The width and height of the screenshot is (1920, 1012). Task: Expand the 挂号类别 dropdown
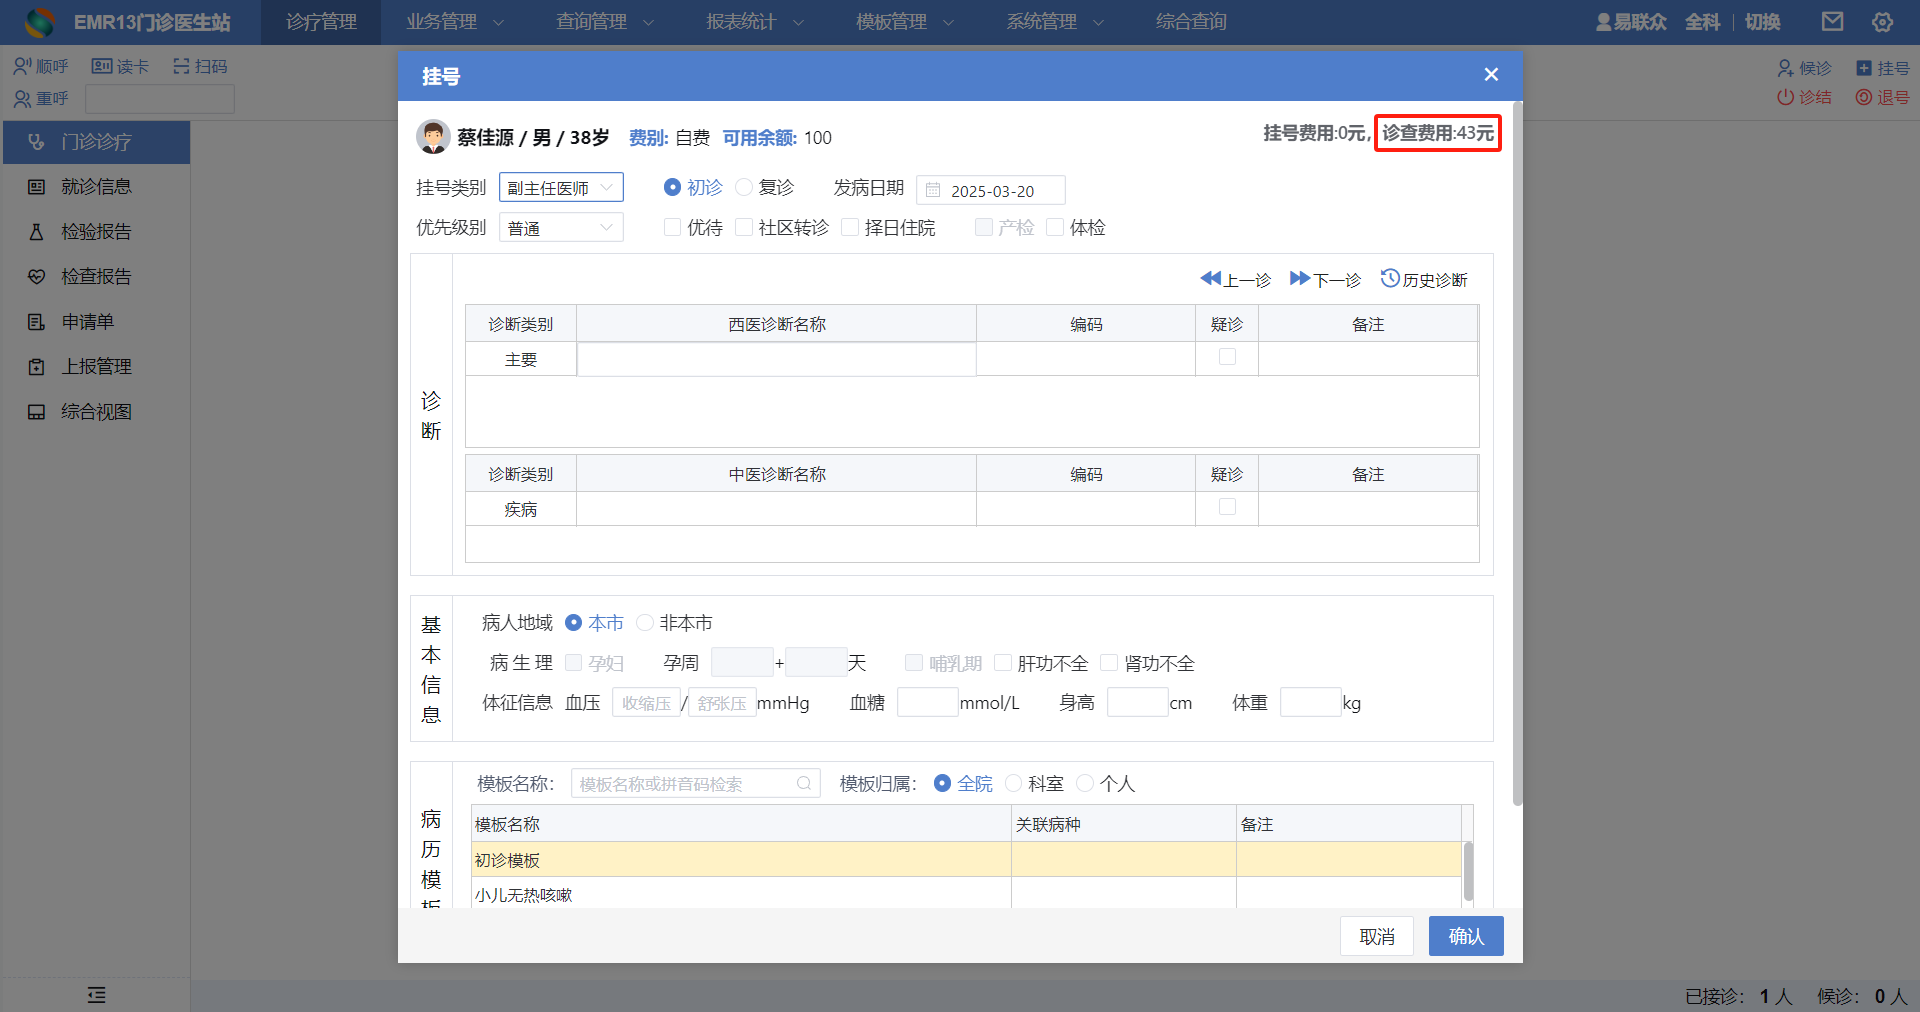pos(561,188)
